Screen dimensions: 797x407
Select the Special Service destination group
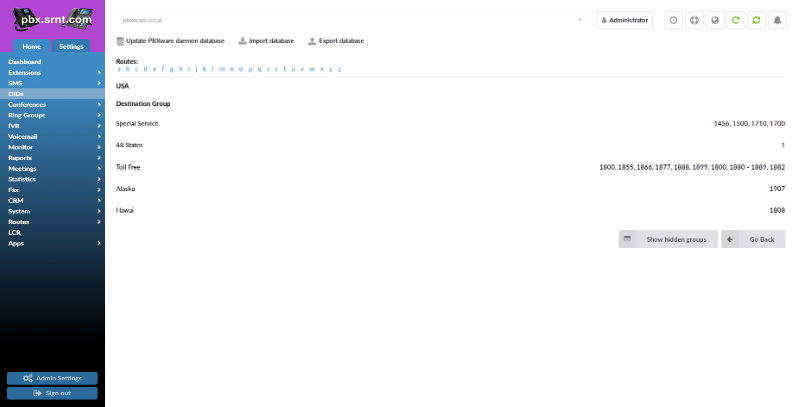pos(137,123)
